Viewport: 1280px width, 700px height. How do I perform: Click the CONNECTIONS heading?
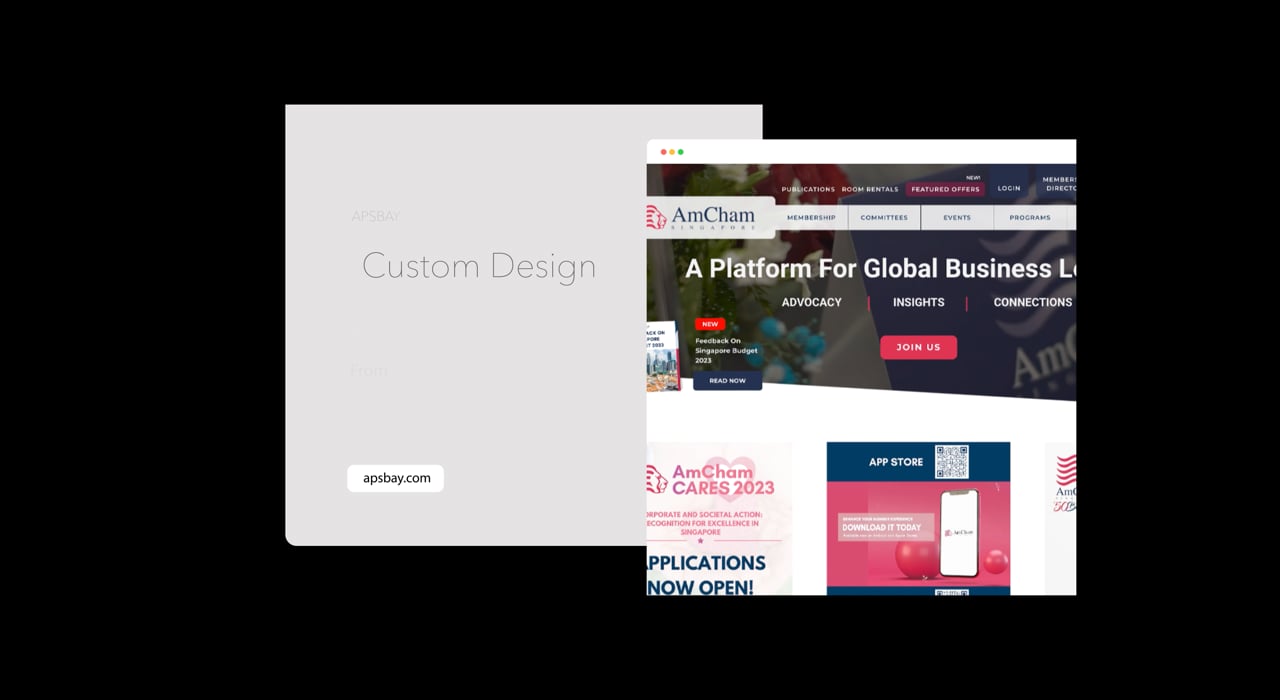(1032, 302)
